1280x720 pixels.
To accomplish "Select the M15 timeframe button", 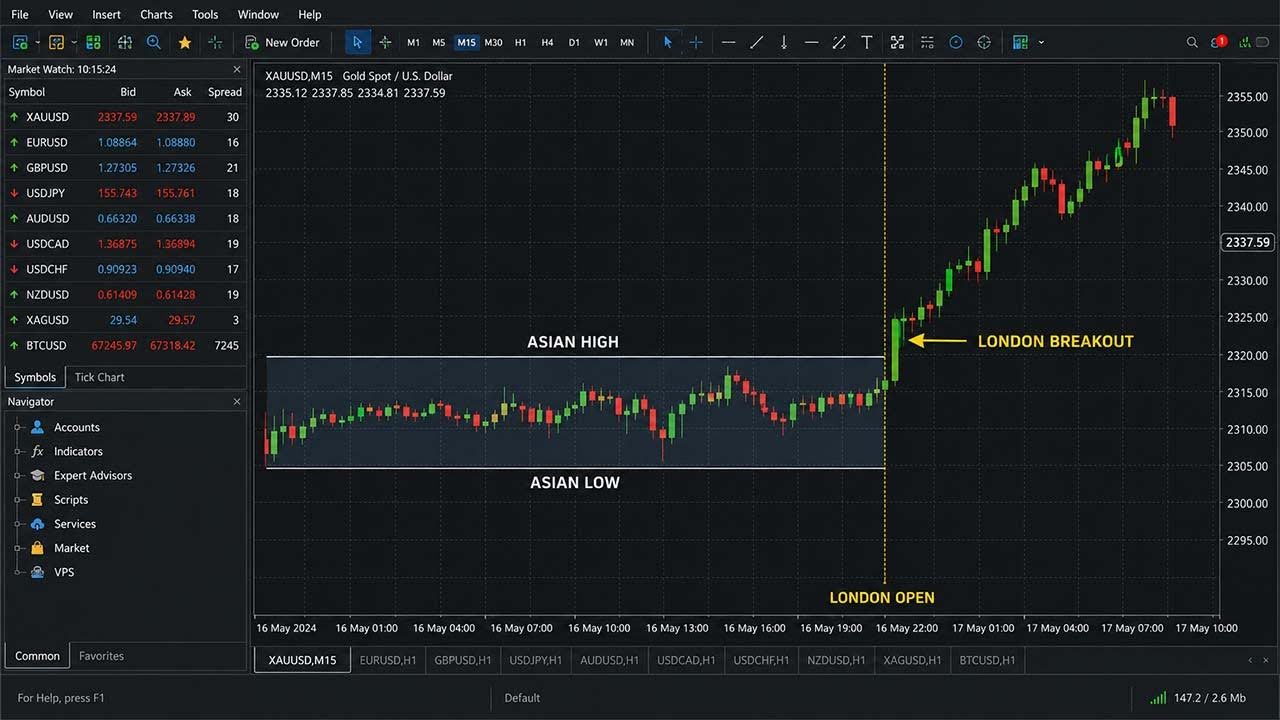I will click(466, 42).
